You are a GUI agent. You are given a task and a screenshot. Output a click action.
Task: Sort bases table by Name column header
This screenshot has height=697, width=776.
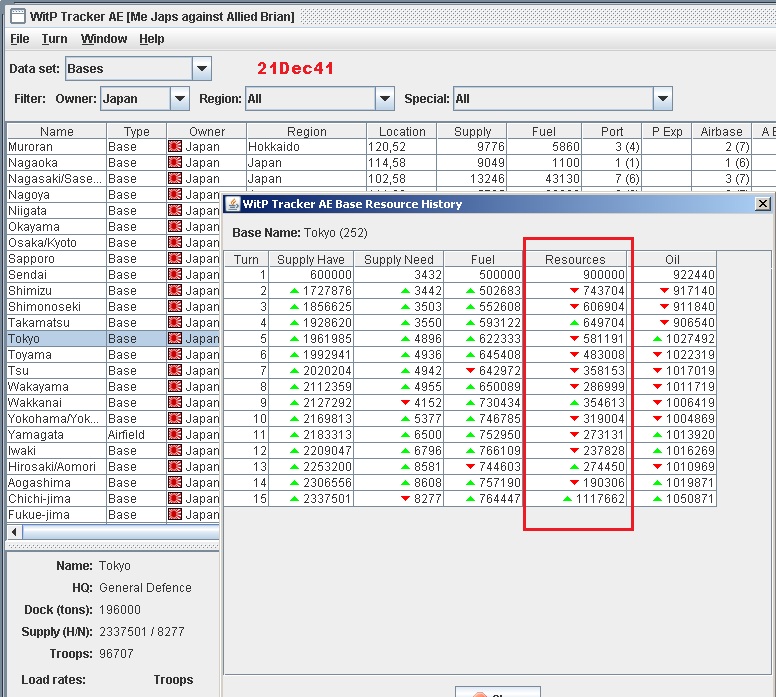pyautogui.click(x=56, y=131)
